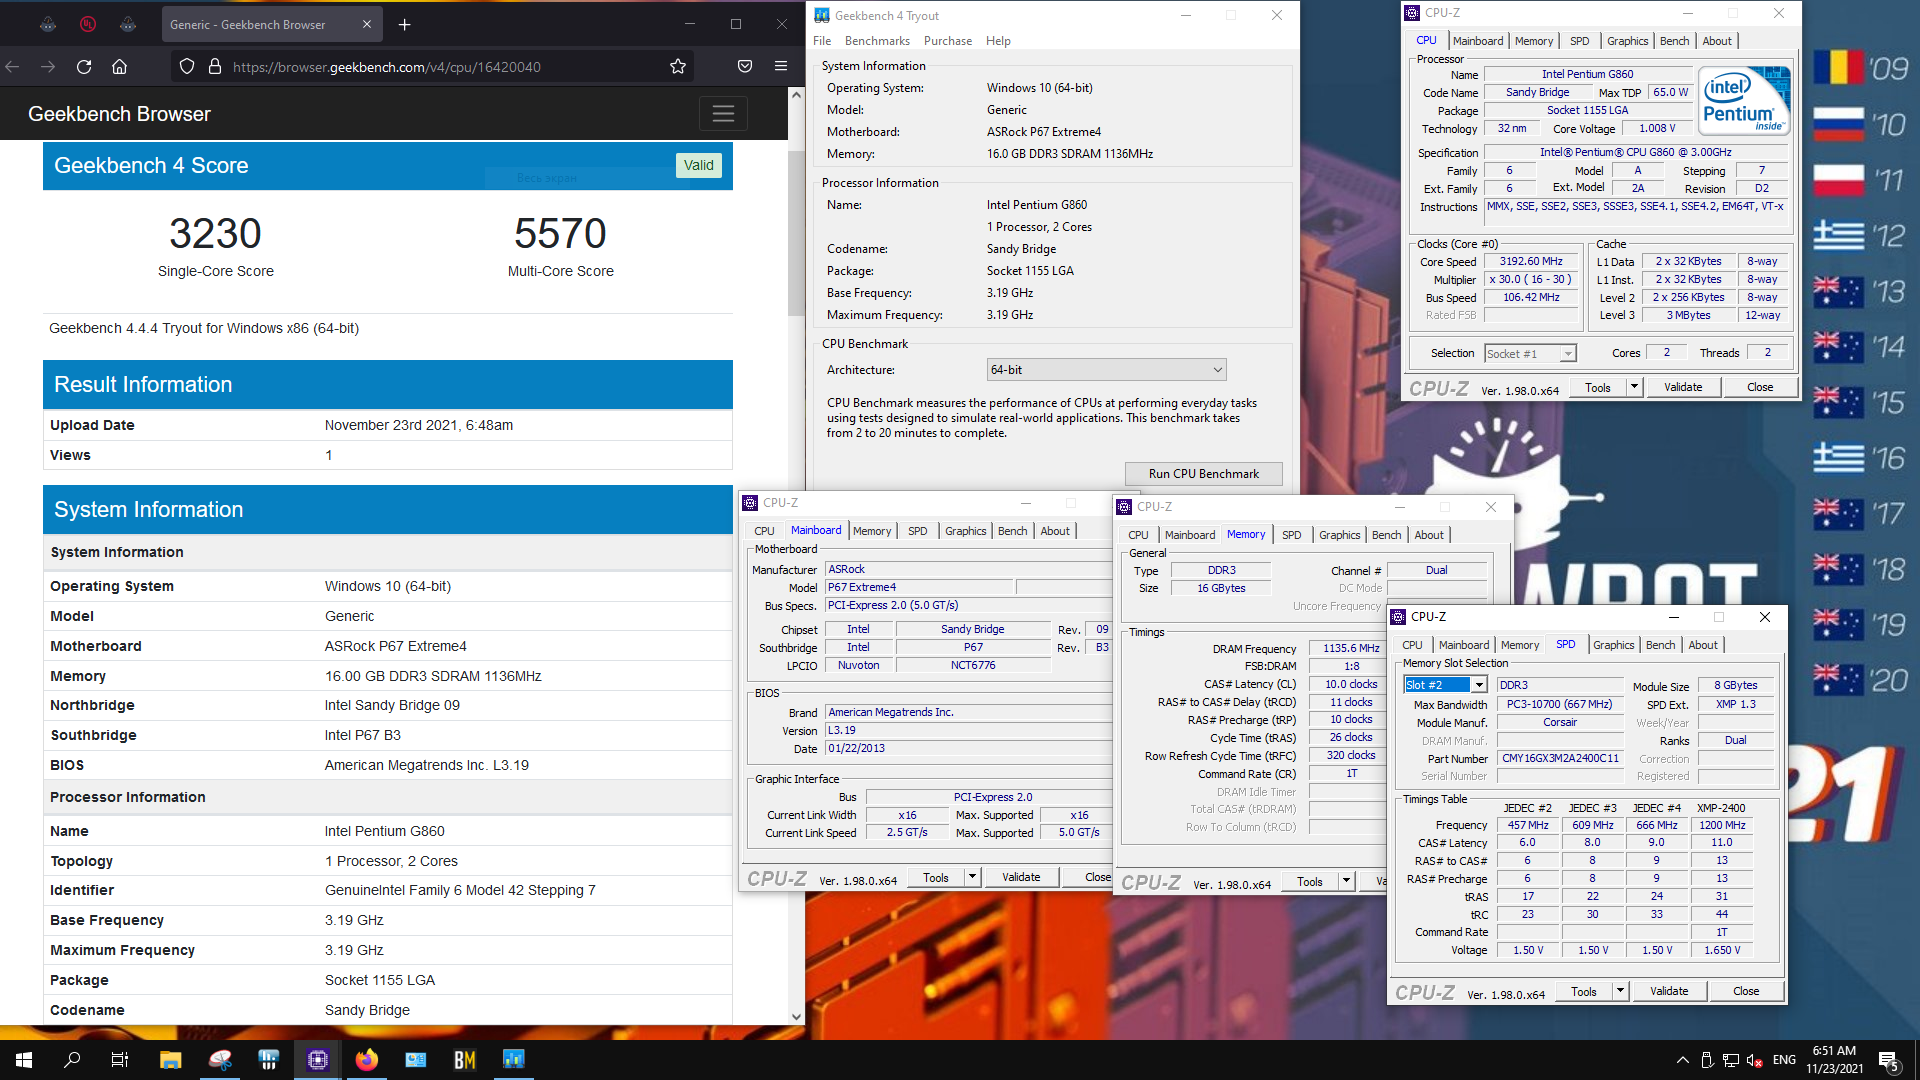Click the CMY16GX3M2A2400C11 part number field
The height and width of the screenshot is (1080, 1920).
pos(1560,758)
